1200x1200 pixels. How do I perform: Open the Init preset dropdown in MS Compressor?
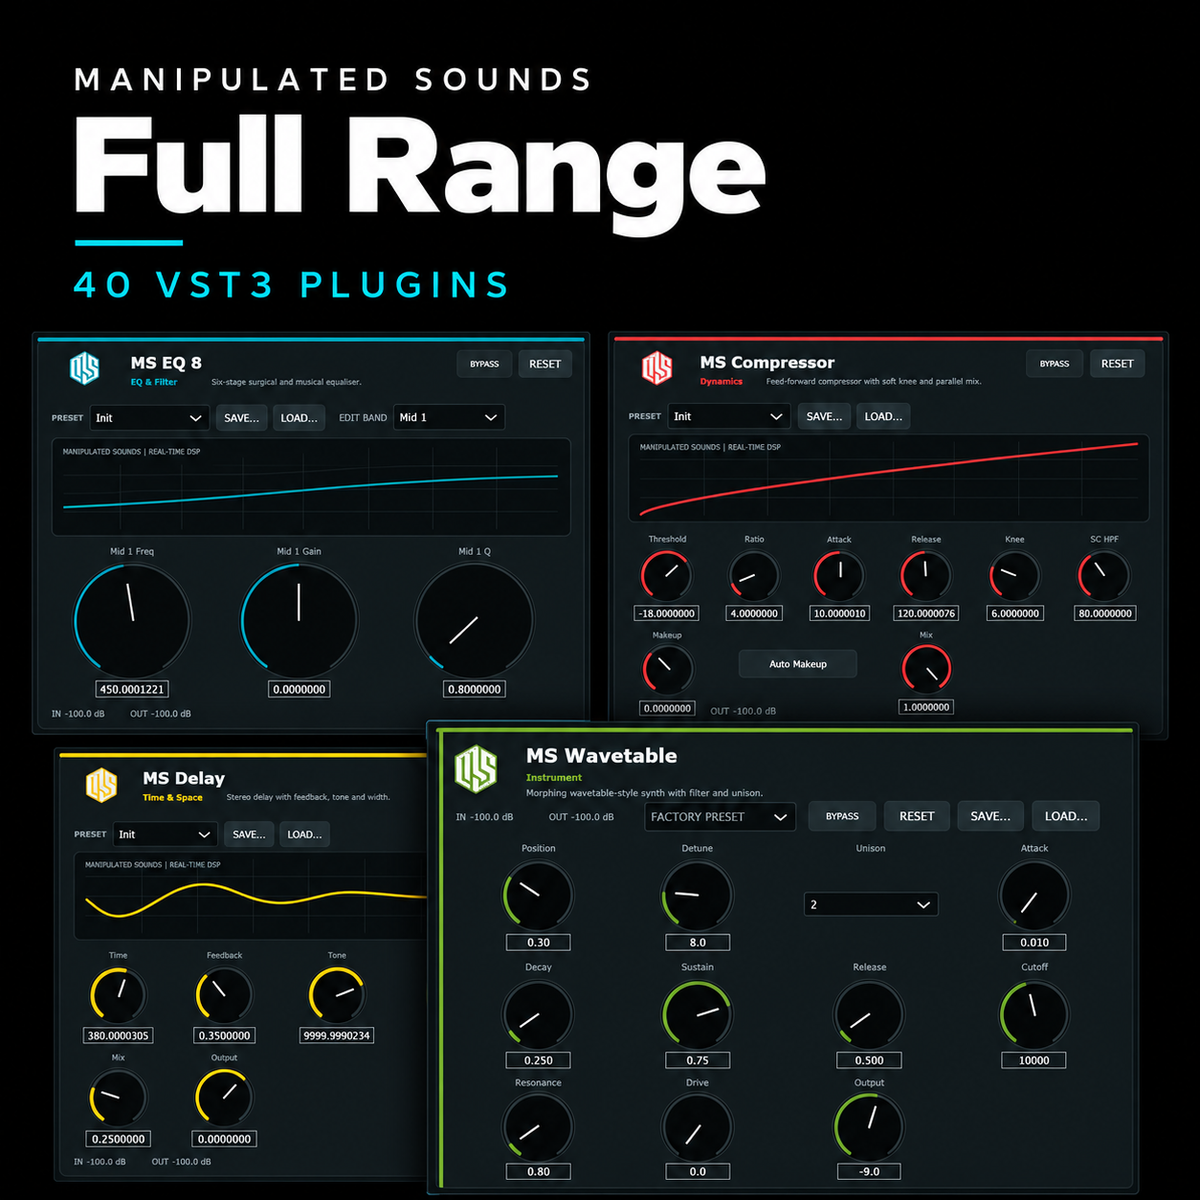729,416
